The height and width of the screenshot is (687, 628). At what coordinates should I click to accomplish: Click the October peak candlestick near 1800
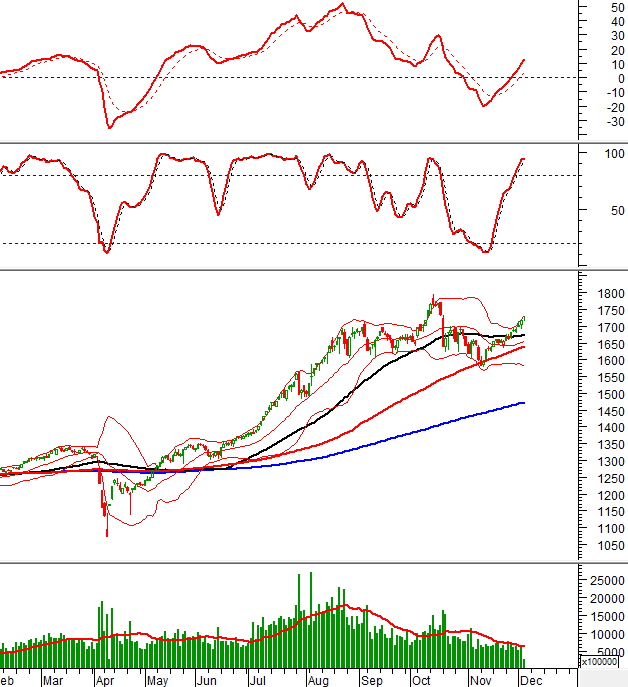433,300
